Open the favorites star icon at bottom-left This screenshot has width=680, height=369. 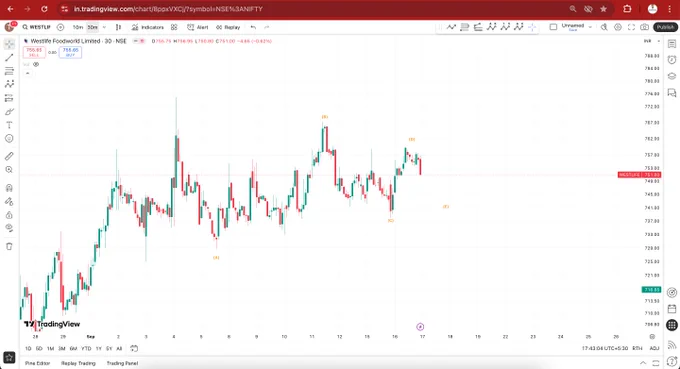tap(9, 357)
